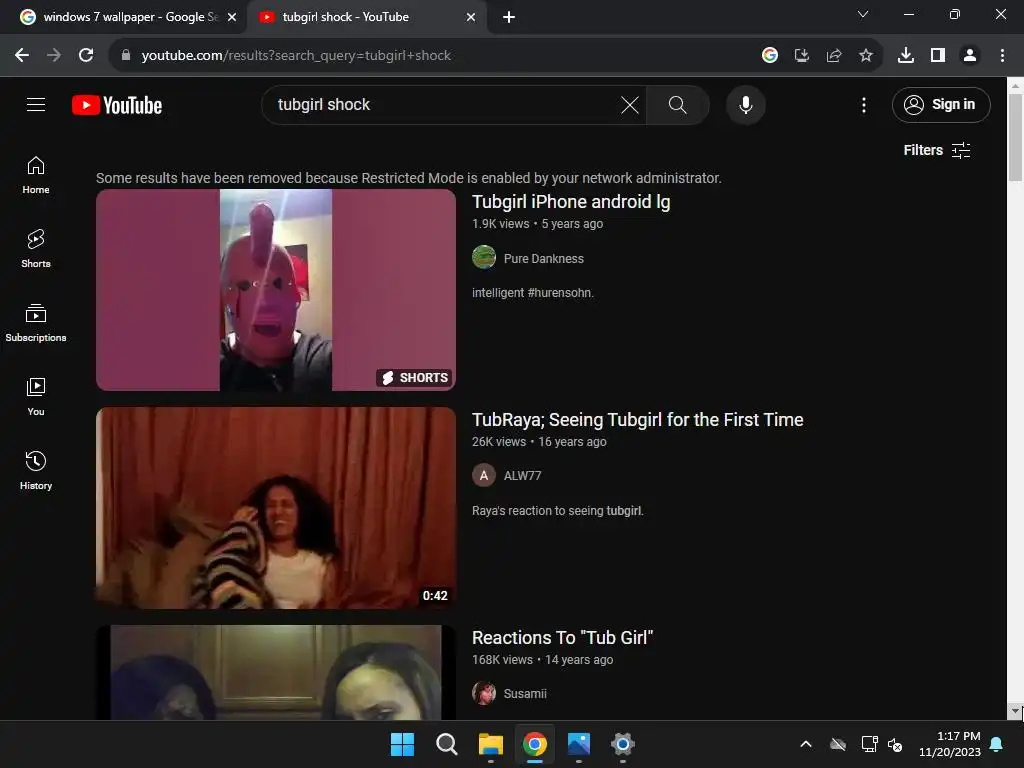Open Chrome three-dot menu

coord(1002,56)
